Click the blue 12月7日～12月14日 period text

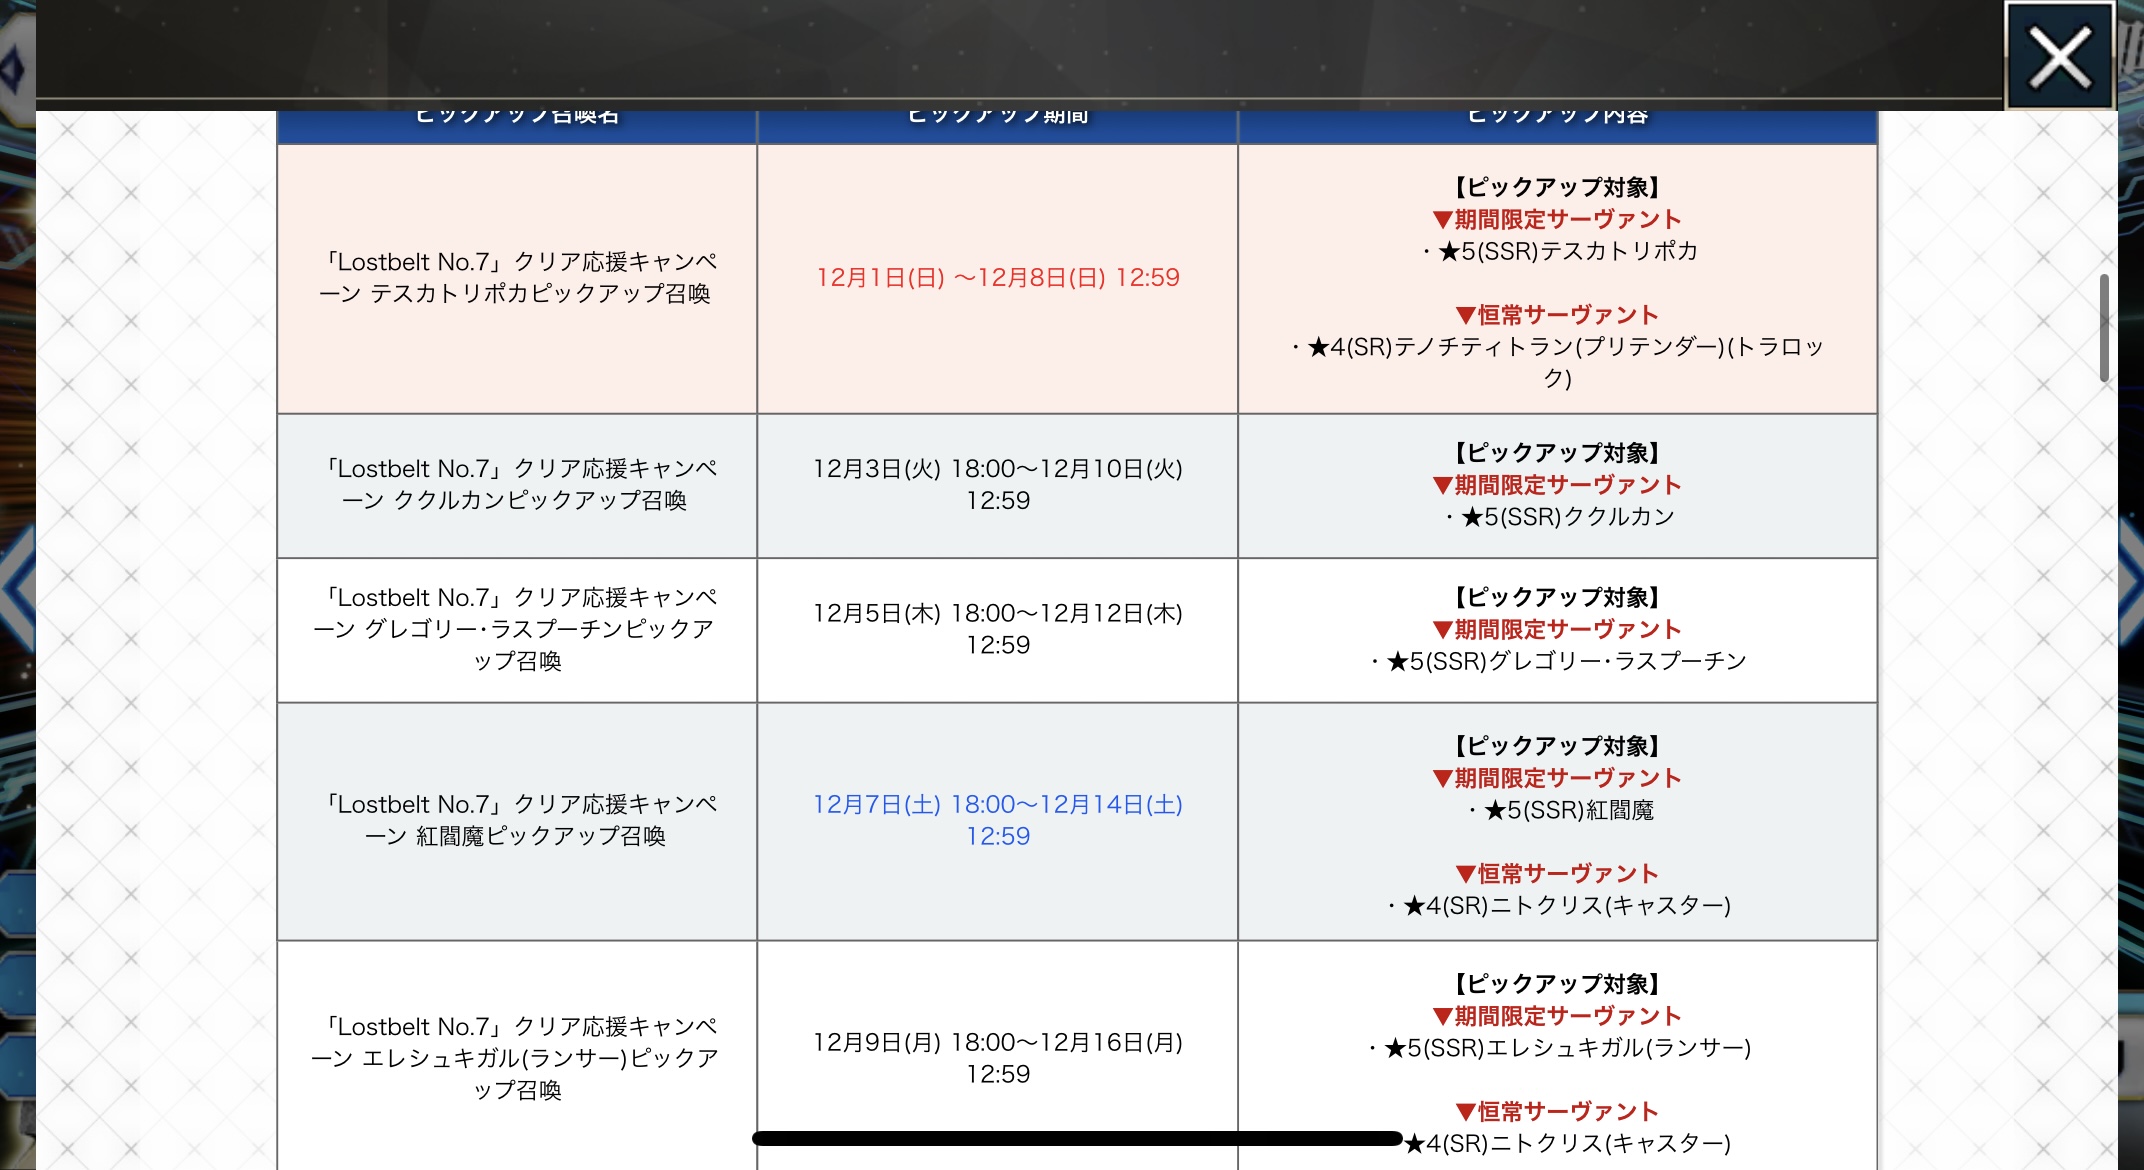click(x=997, y=820)
